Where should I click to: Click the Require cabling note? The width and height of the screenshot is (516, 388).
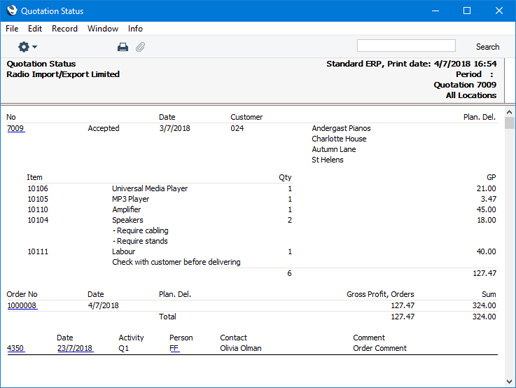tap(140, 231)
